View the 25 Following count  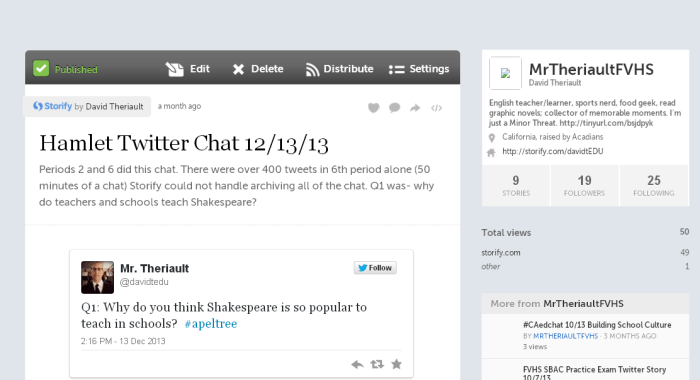[654, 186]
